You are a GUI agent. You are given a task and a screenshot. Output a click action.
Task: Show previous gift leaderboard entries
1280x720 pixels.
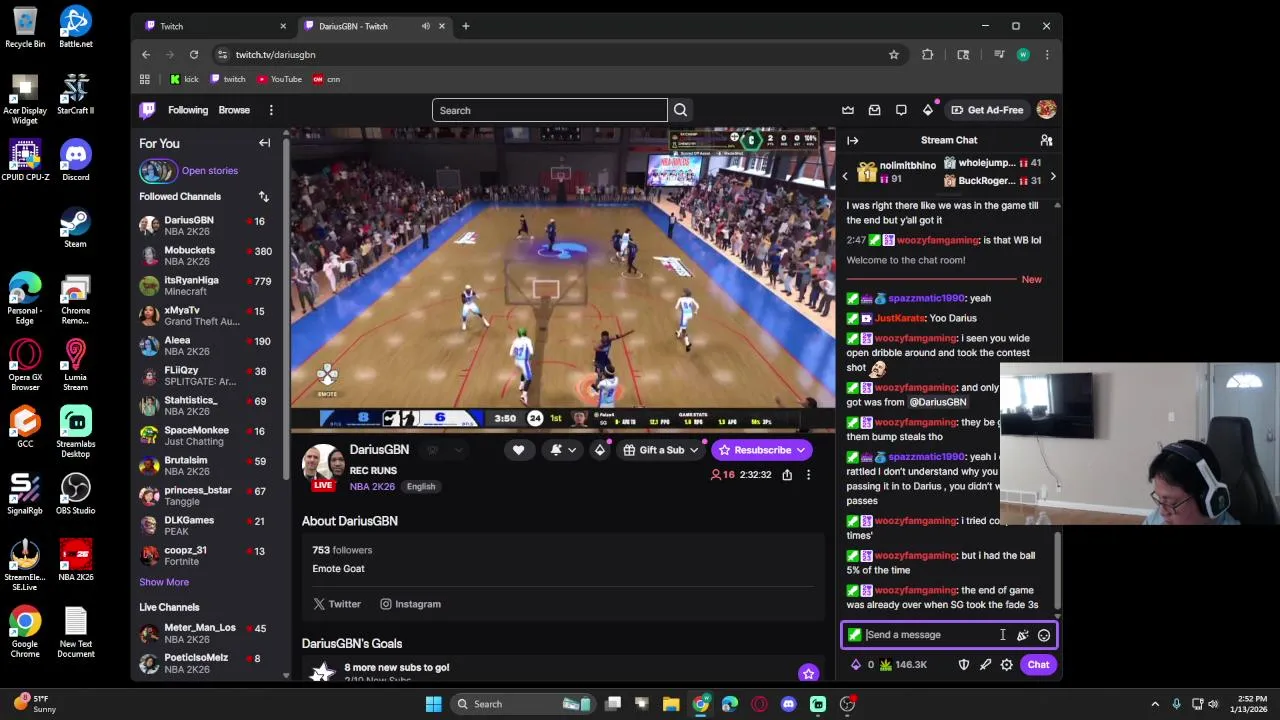tap(844, 176)
